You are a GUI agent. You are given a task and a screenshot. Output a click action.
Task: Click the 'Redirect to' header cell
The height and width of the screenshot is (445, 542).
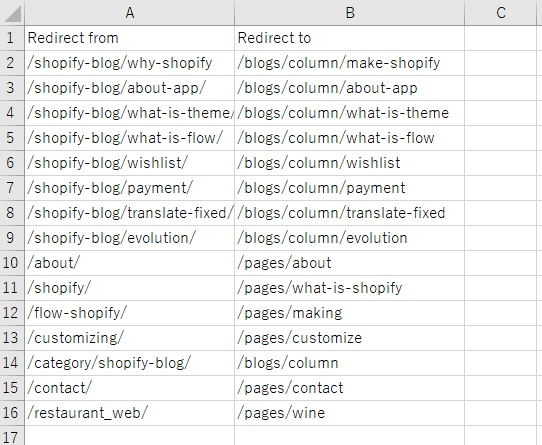[x=349, y=38]
